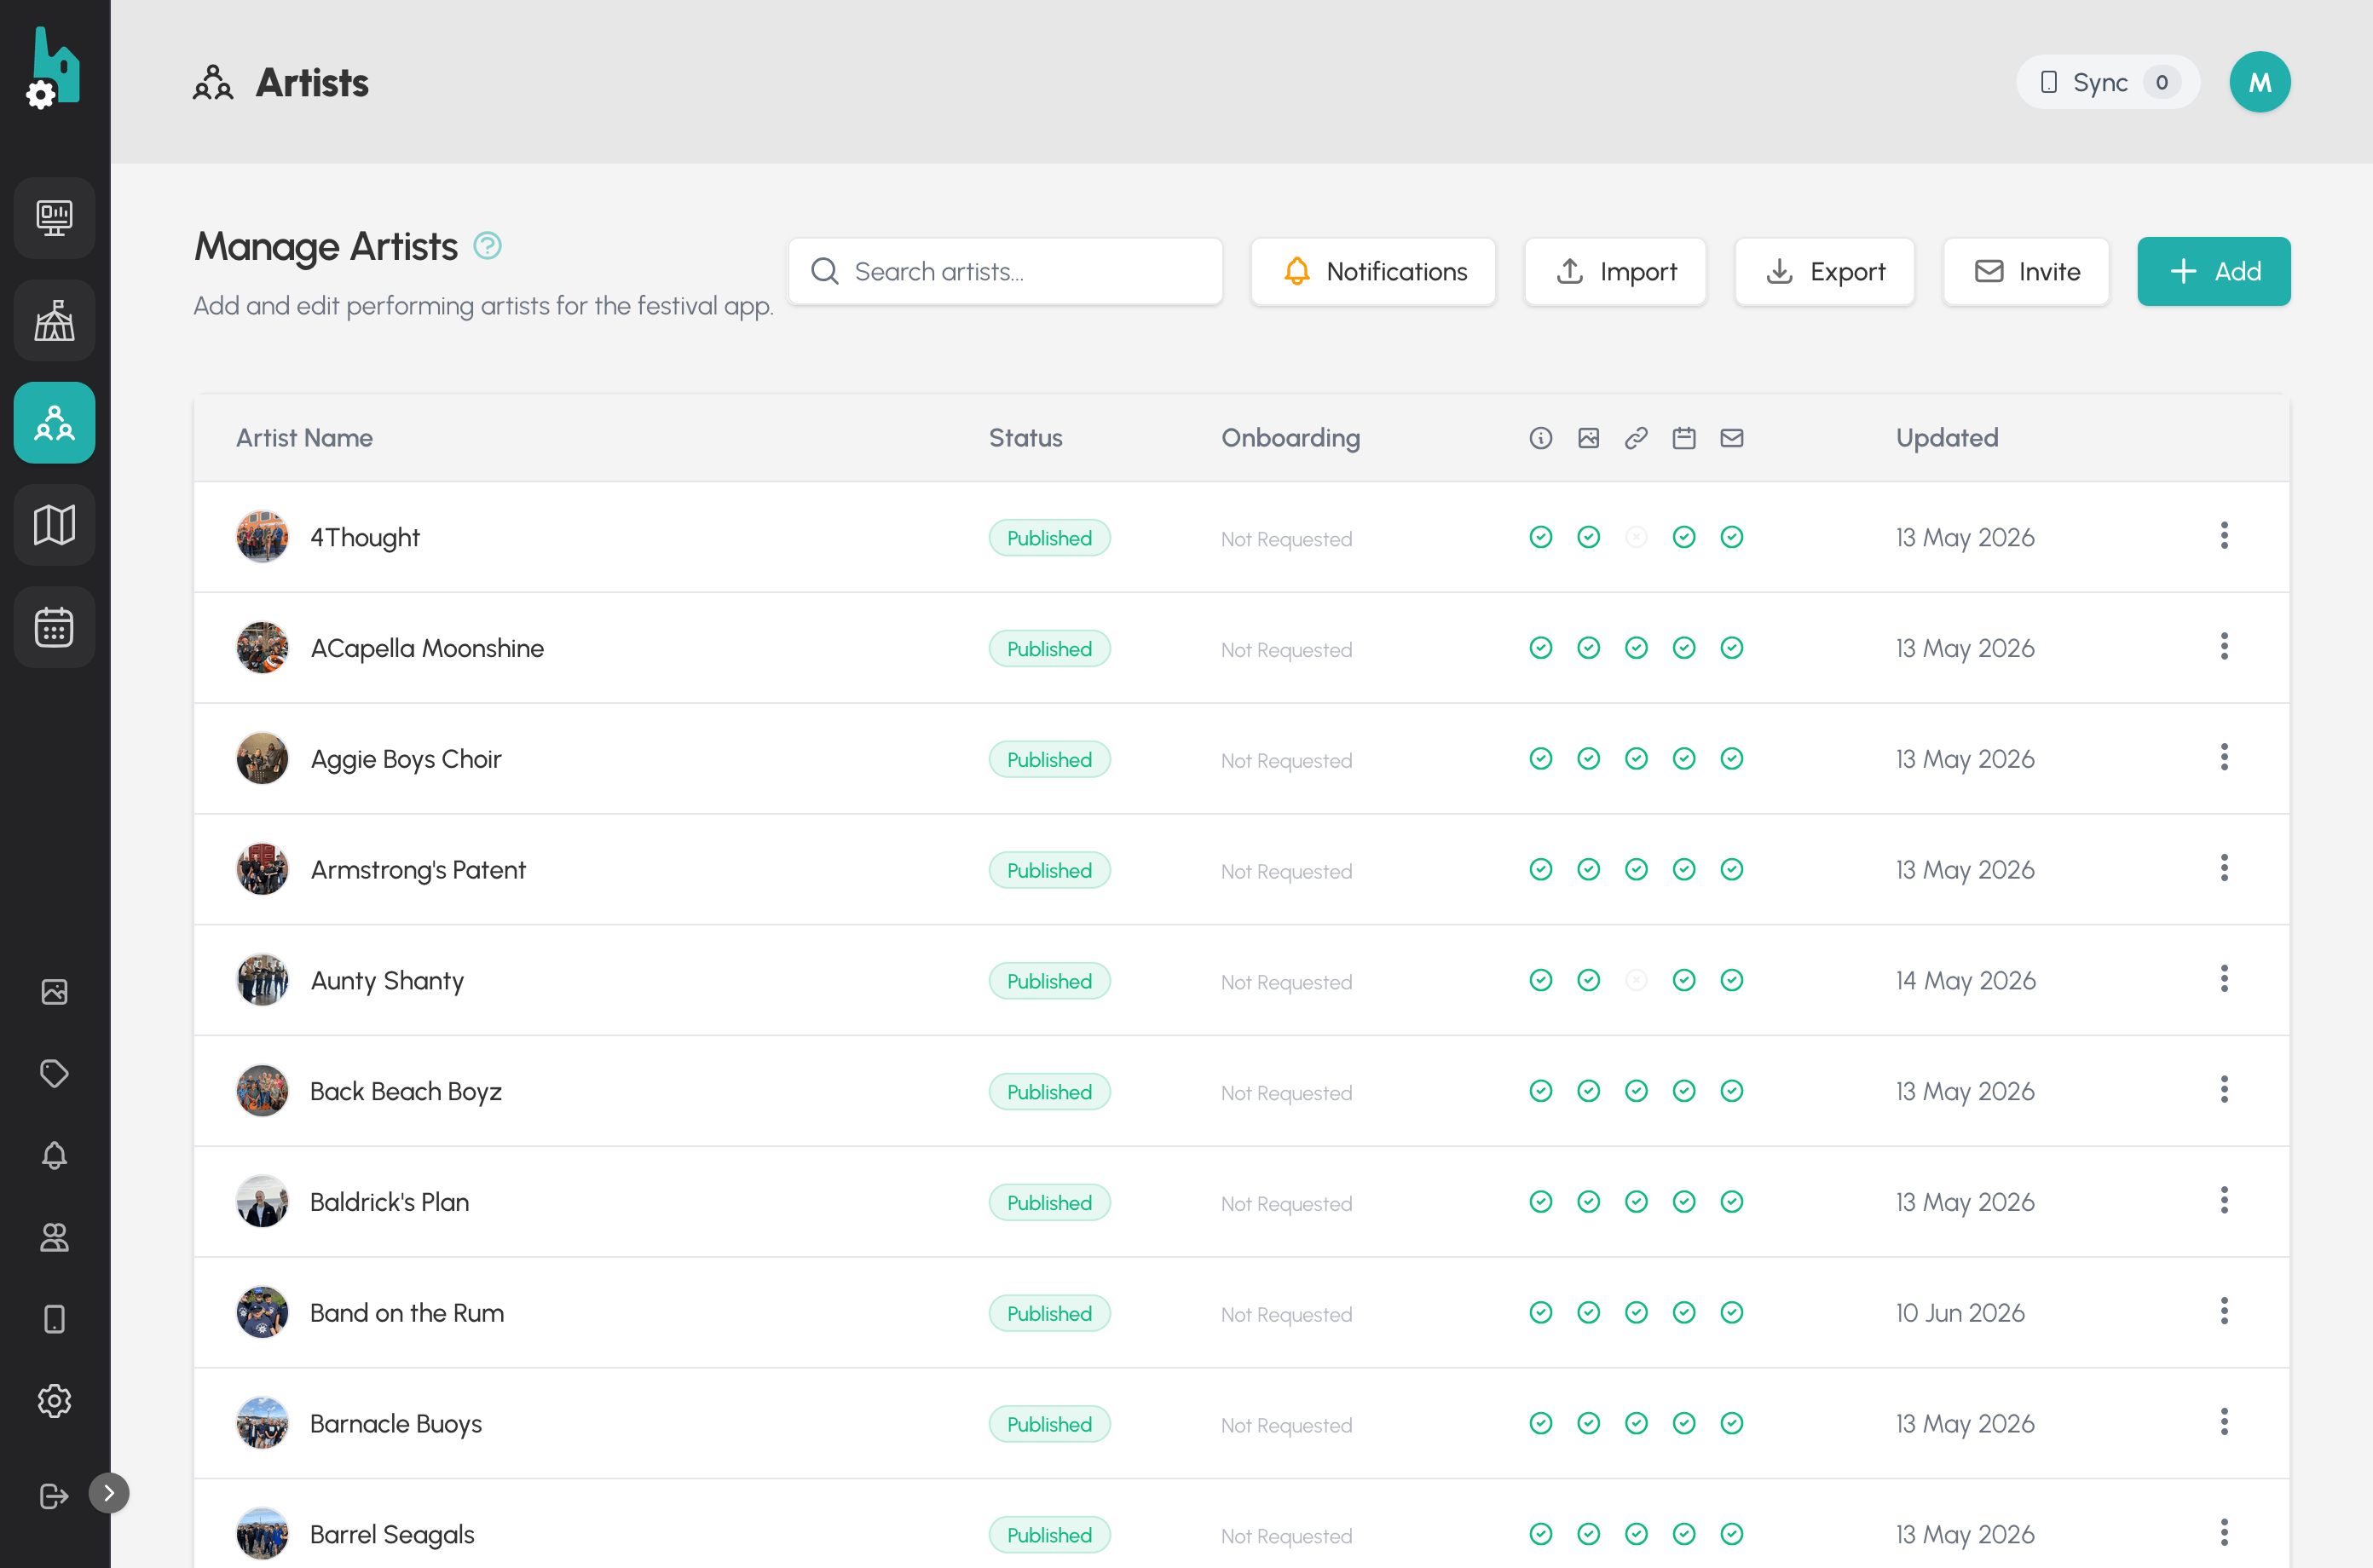Open the schedule calendar sidebar icon
Image resolution: width=2373 pixels, height=1568 pixels.
click(54, 627)
